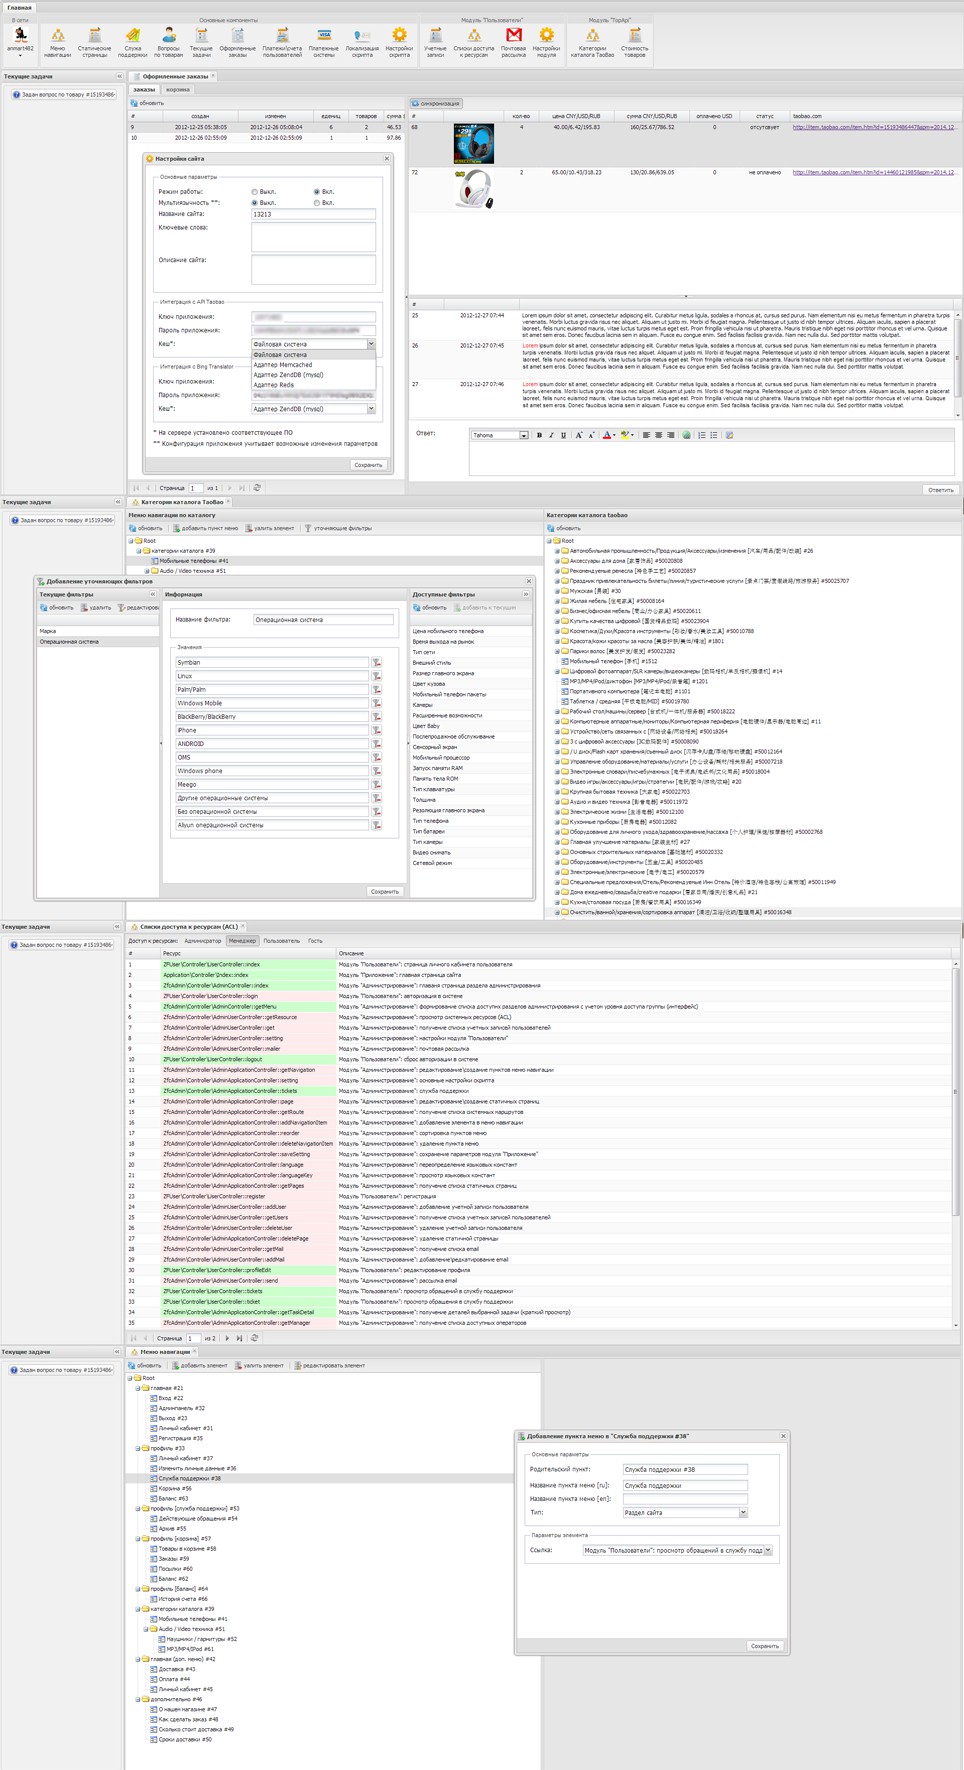Click the bold button in answer editor
This screenshot has height=1770, width=964.
[x=539, y=435]
